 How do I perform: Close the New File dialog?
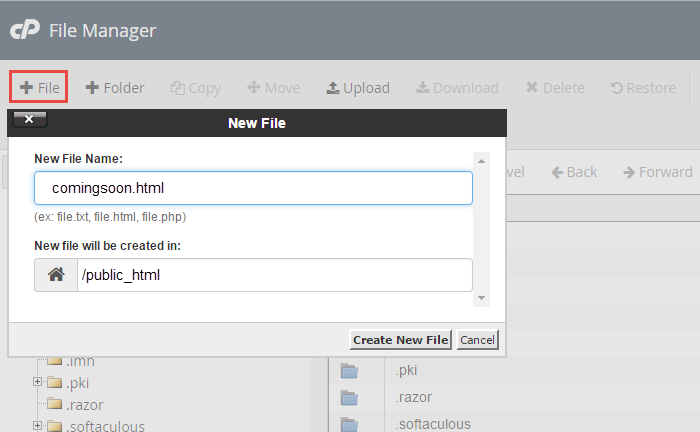click(x=29, y=120)
